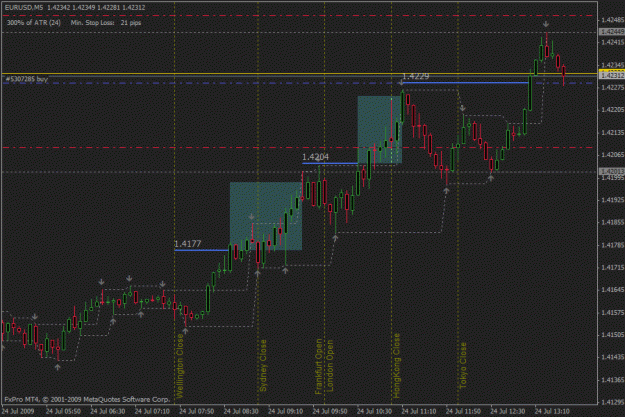Click the "24 Jul 06:30" time axis label
Image resolution: width=625 pixels, height=417 pixels.
[108, 411]
